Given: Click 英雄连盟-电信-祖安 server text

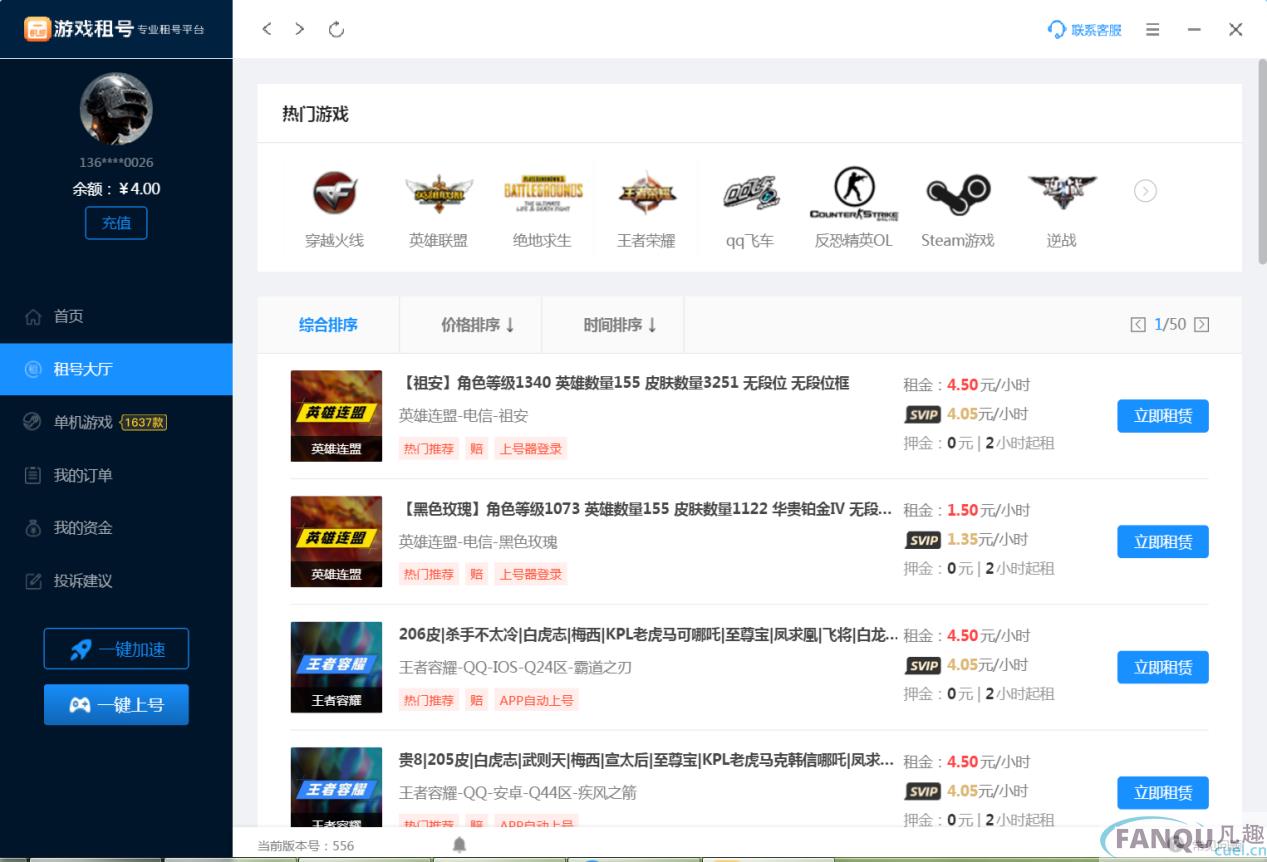Looking at the screenshot, I should (463, 416).
